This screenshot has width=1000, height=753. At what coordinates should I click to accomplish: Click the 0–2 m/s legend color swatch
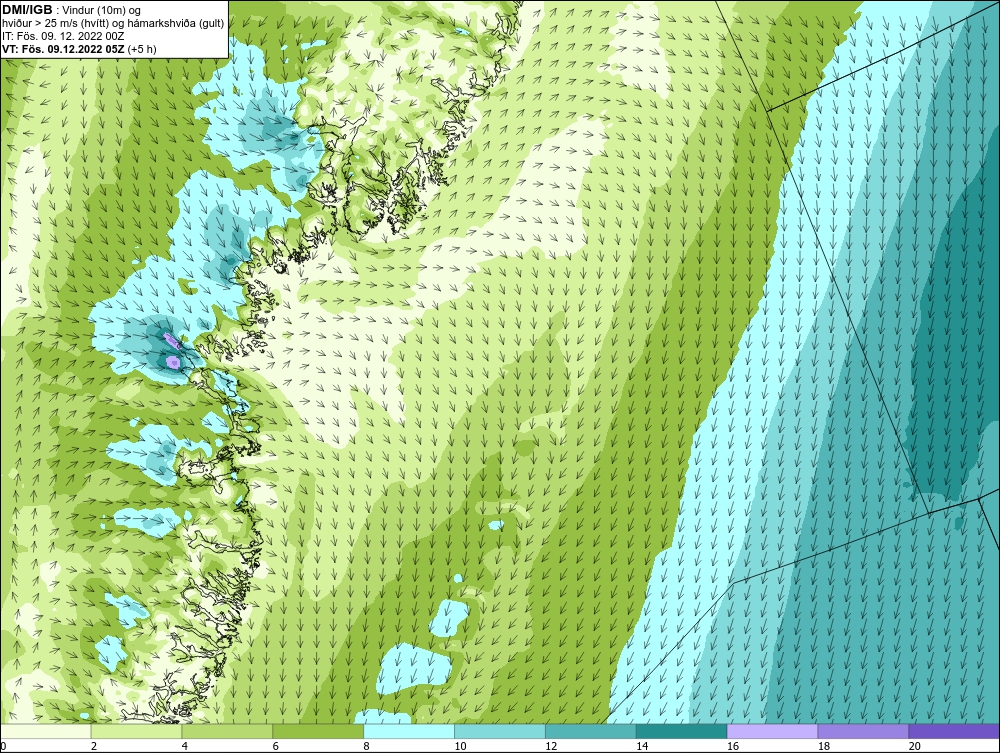(46, 731)
